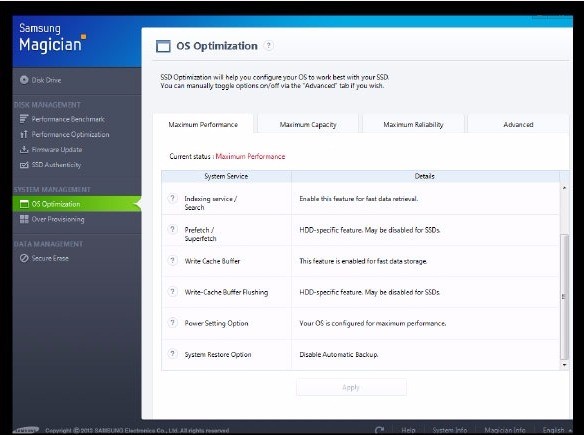Open Over Provisioning grid icon

(x=24, y=219)
